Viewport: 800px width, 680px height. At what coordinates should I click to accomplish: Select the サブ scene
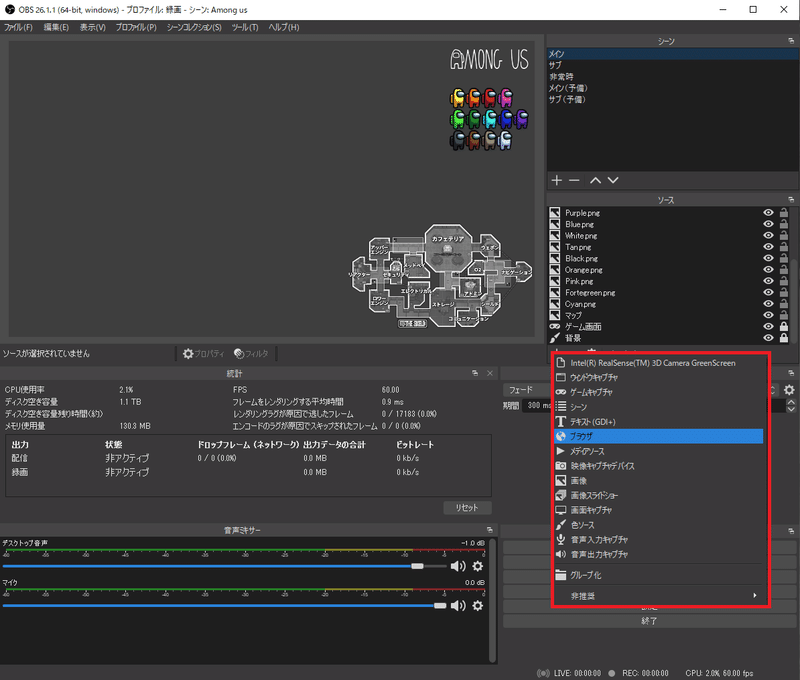(x=672, y=65)
